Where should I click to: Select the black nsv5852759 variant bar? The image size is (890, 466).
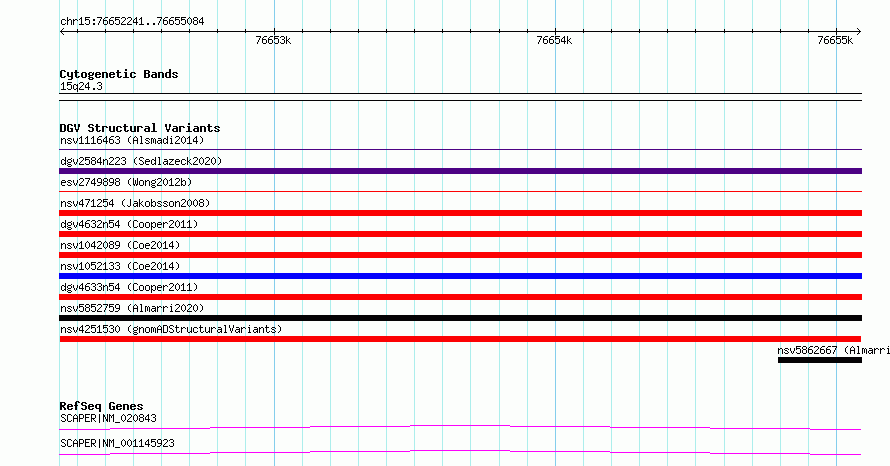pyautogui.click(x=460, y=318)
